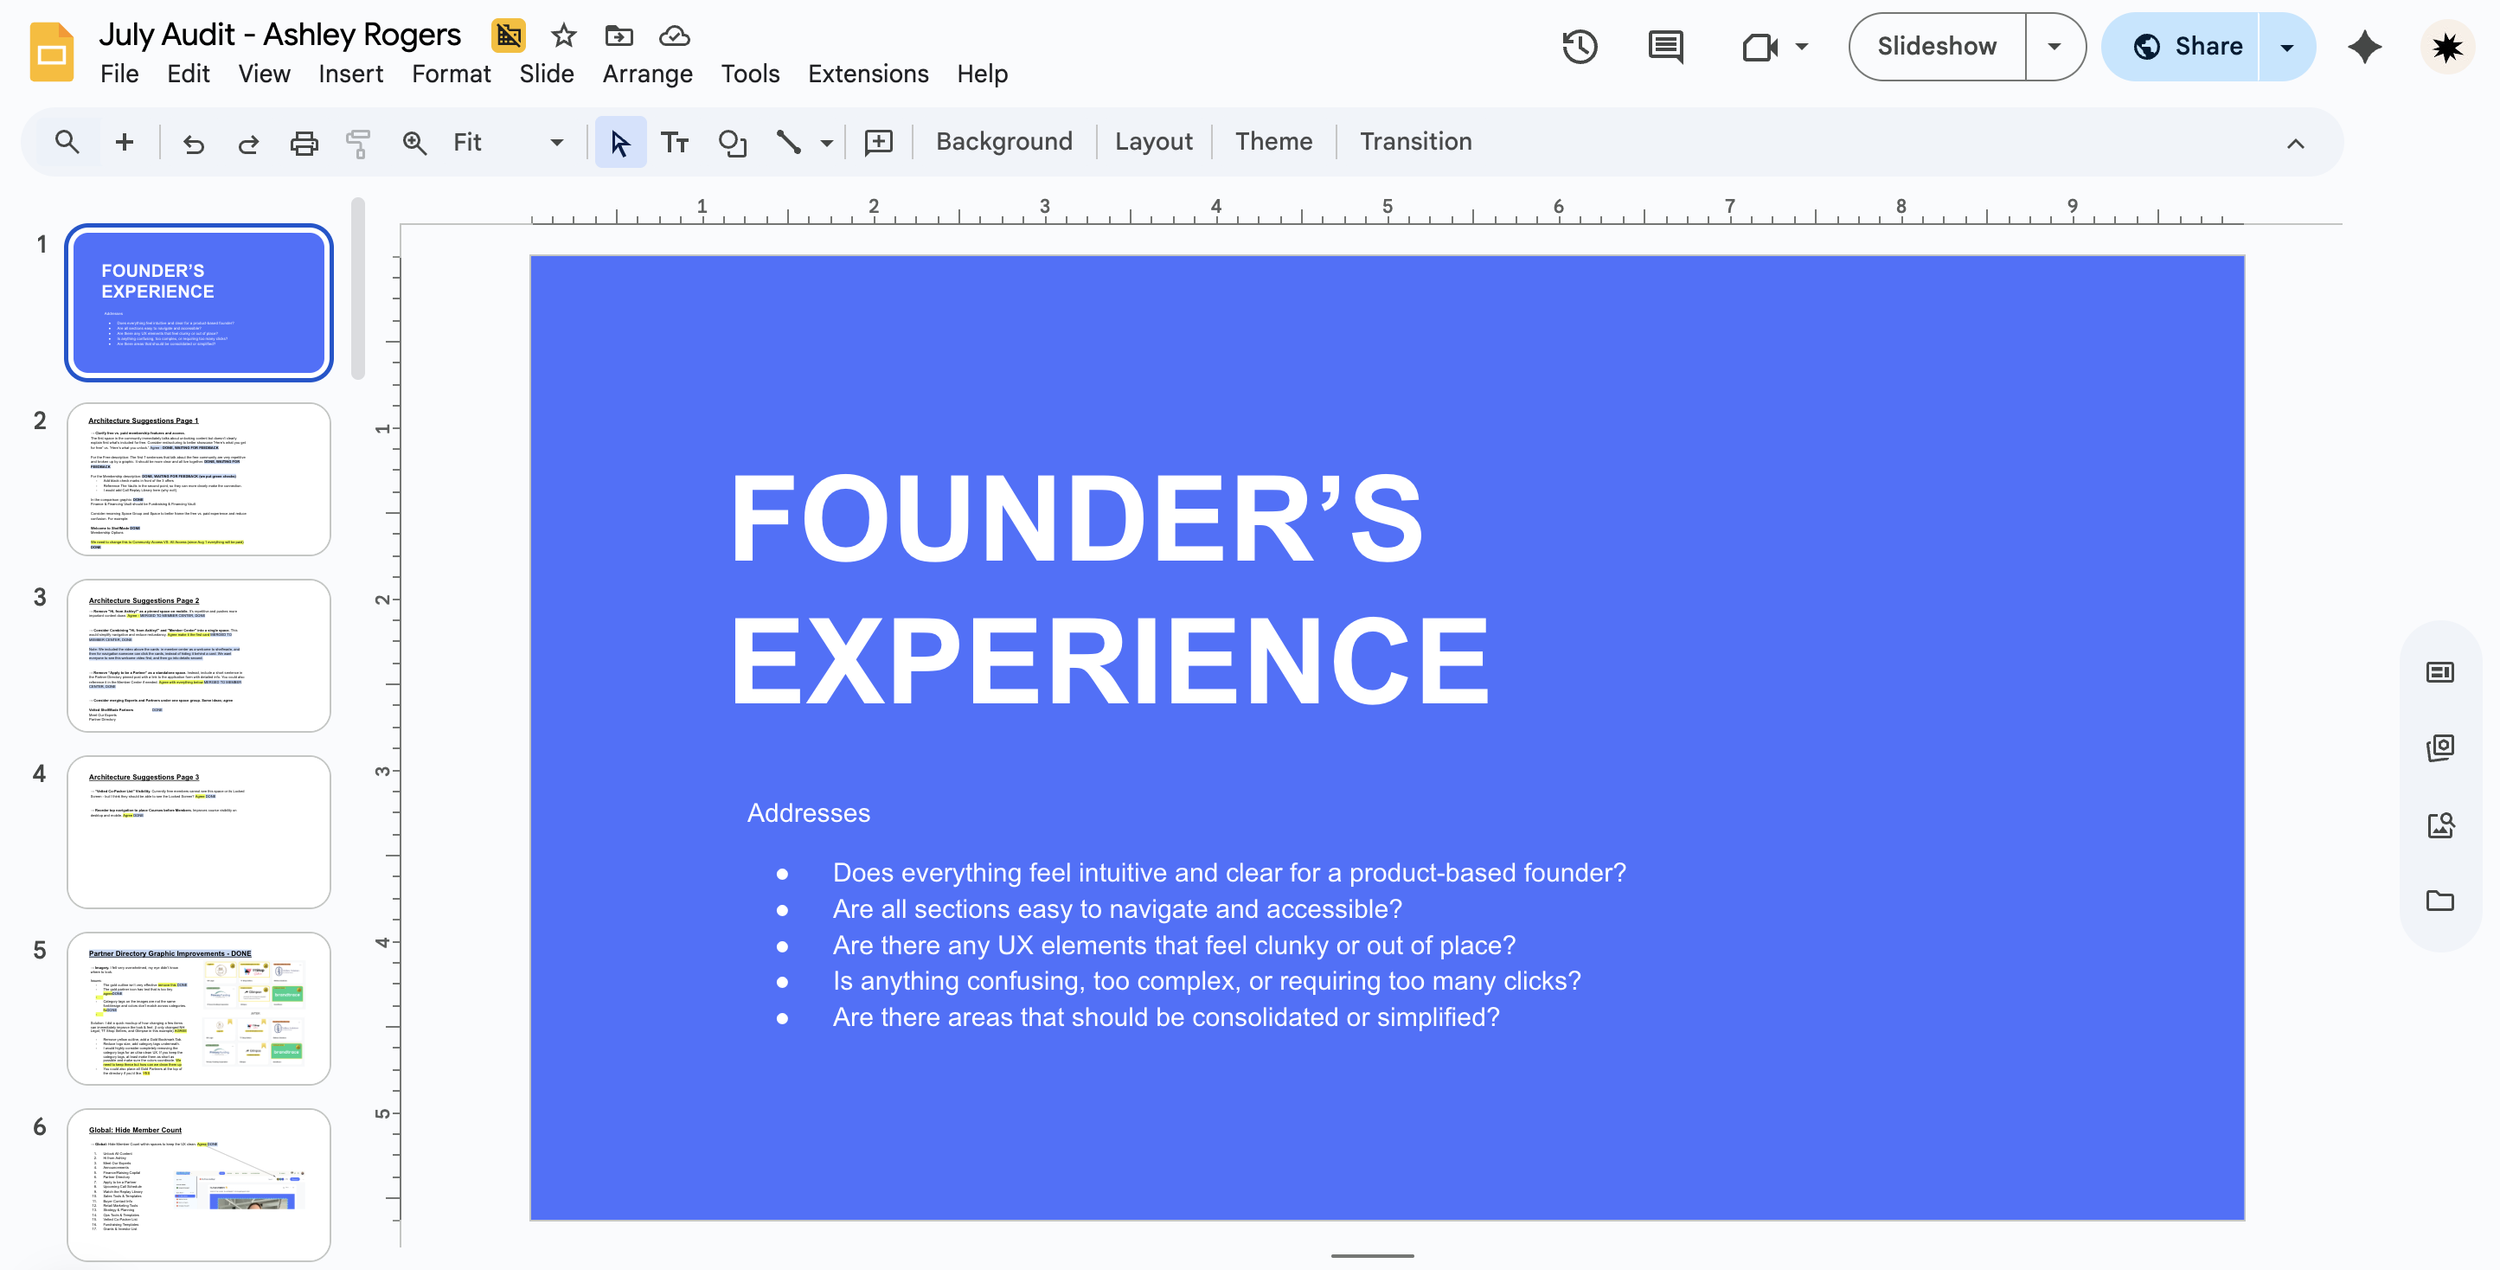
Task: Click the move to folder icon
Action: pos(619,36)
